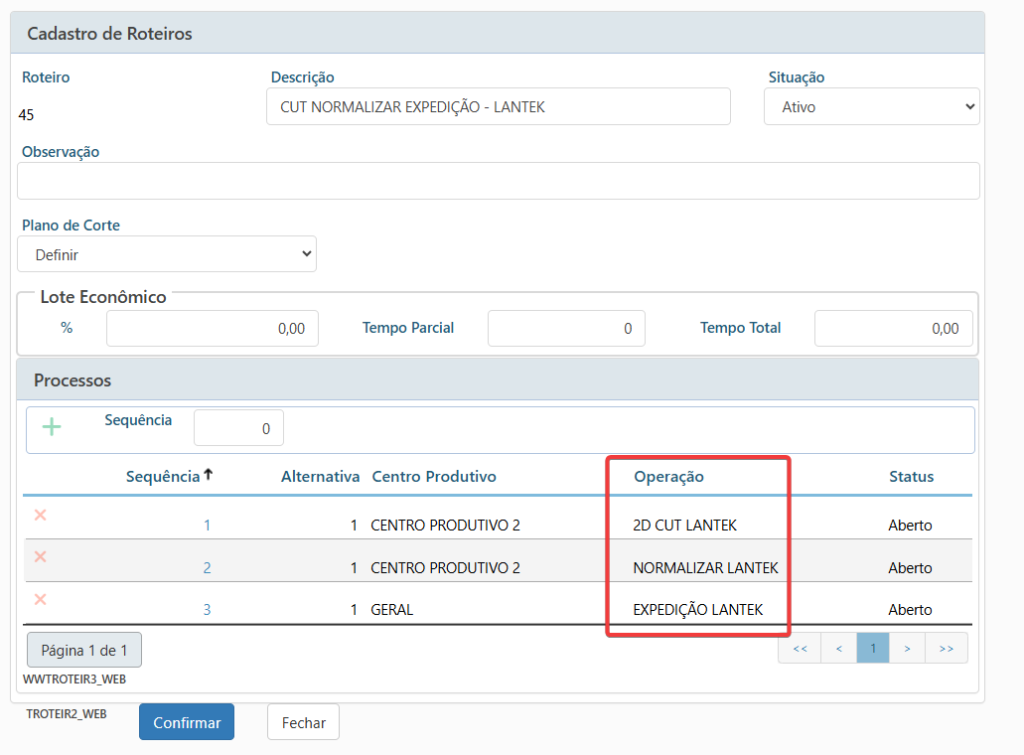Delete the EXPEDIÇÃO LANTEK process row
This screenshot has width=1024, height=755.
tap(40, 599)
